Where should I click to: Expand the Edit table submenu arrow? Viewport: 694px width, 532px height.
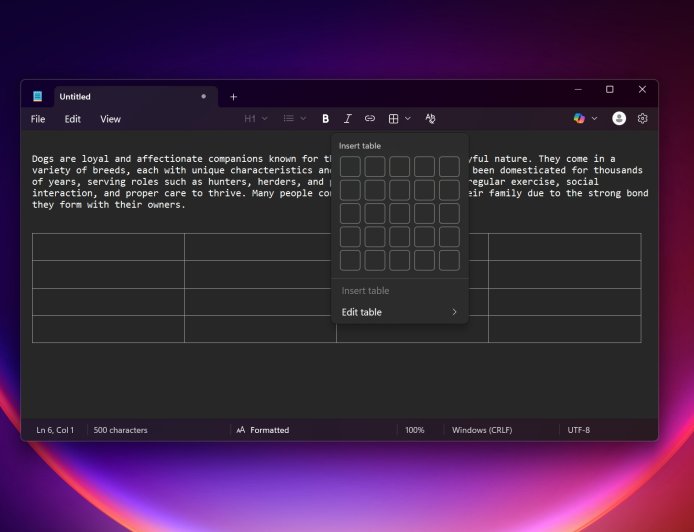(x=454, y=312)
